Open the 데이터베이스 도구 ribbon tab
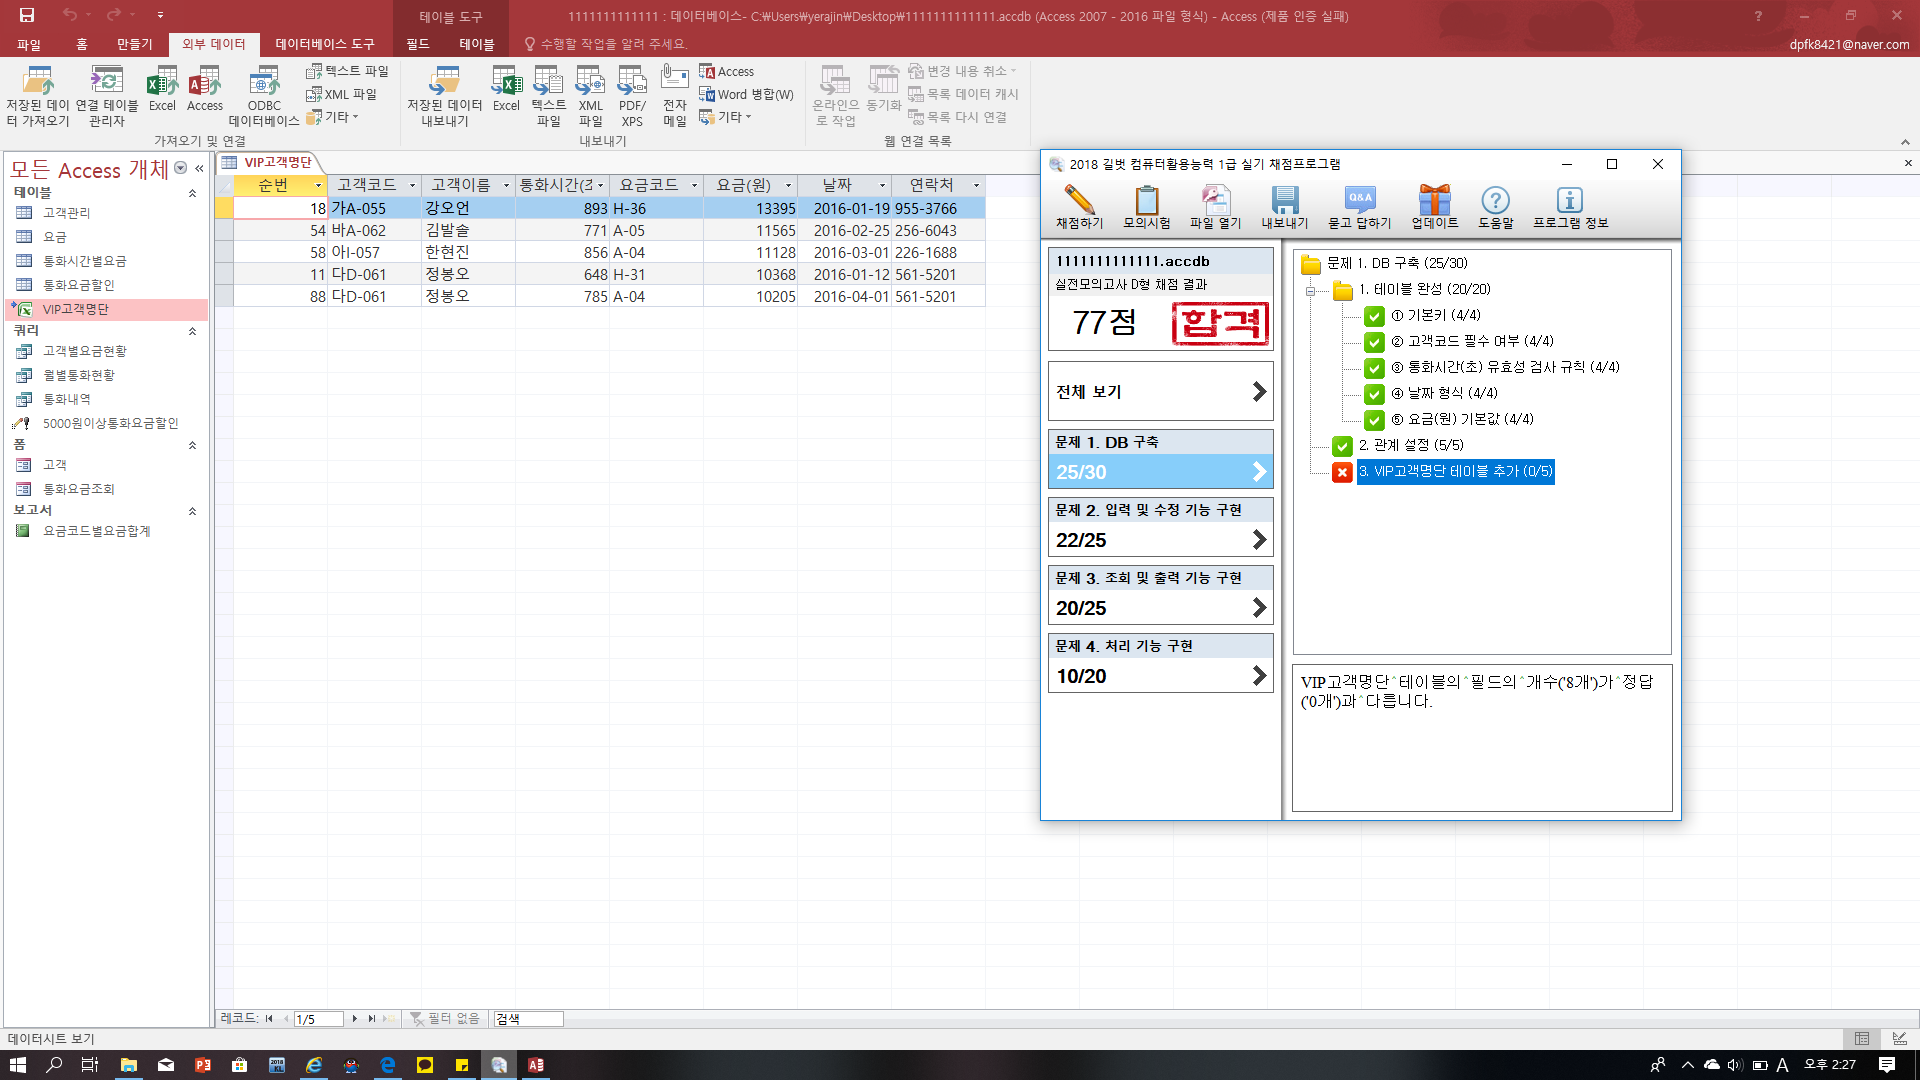Image resolution: width=1920 pixels, height=1080 pixels. pyautogui.click(x=324, y=44)
